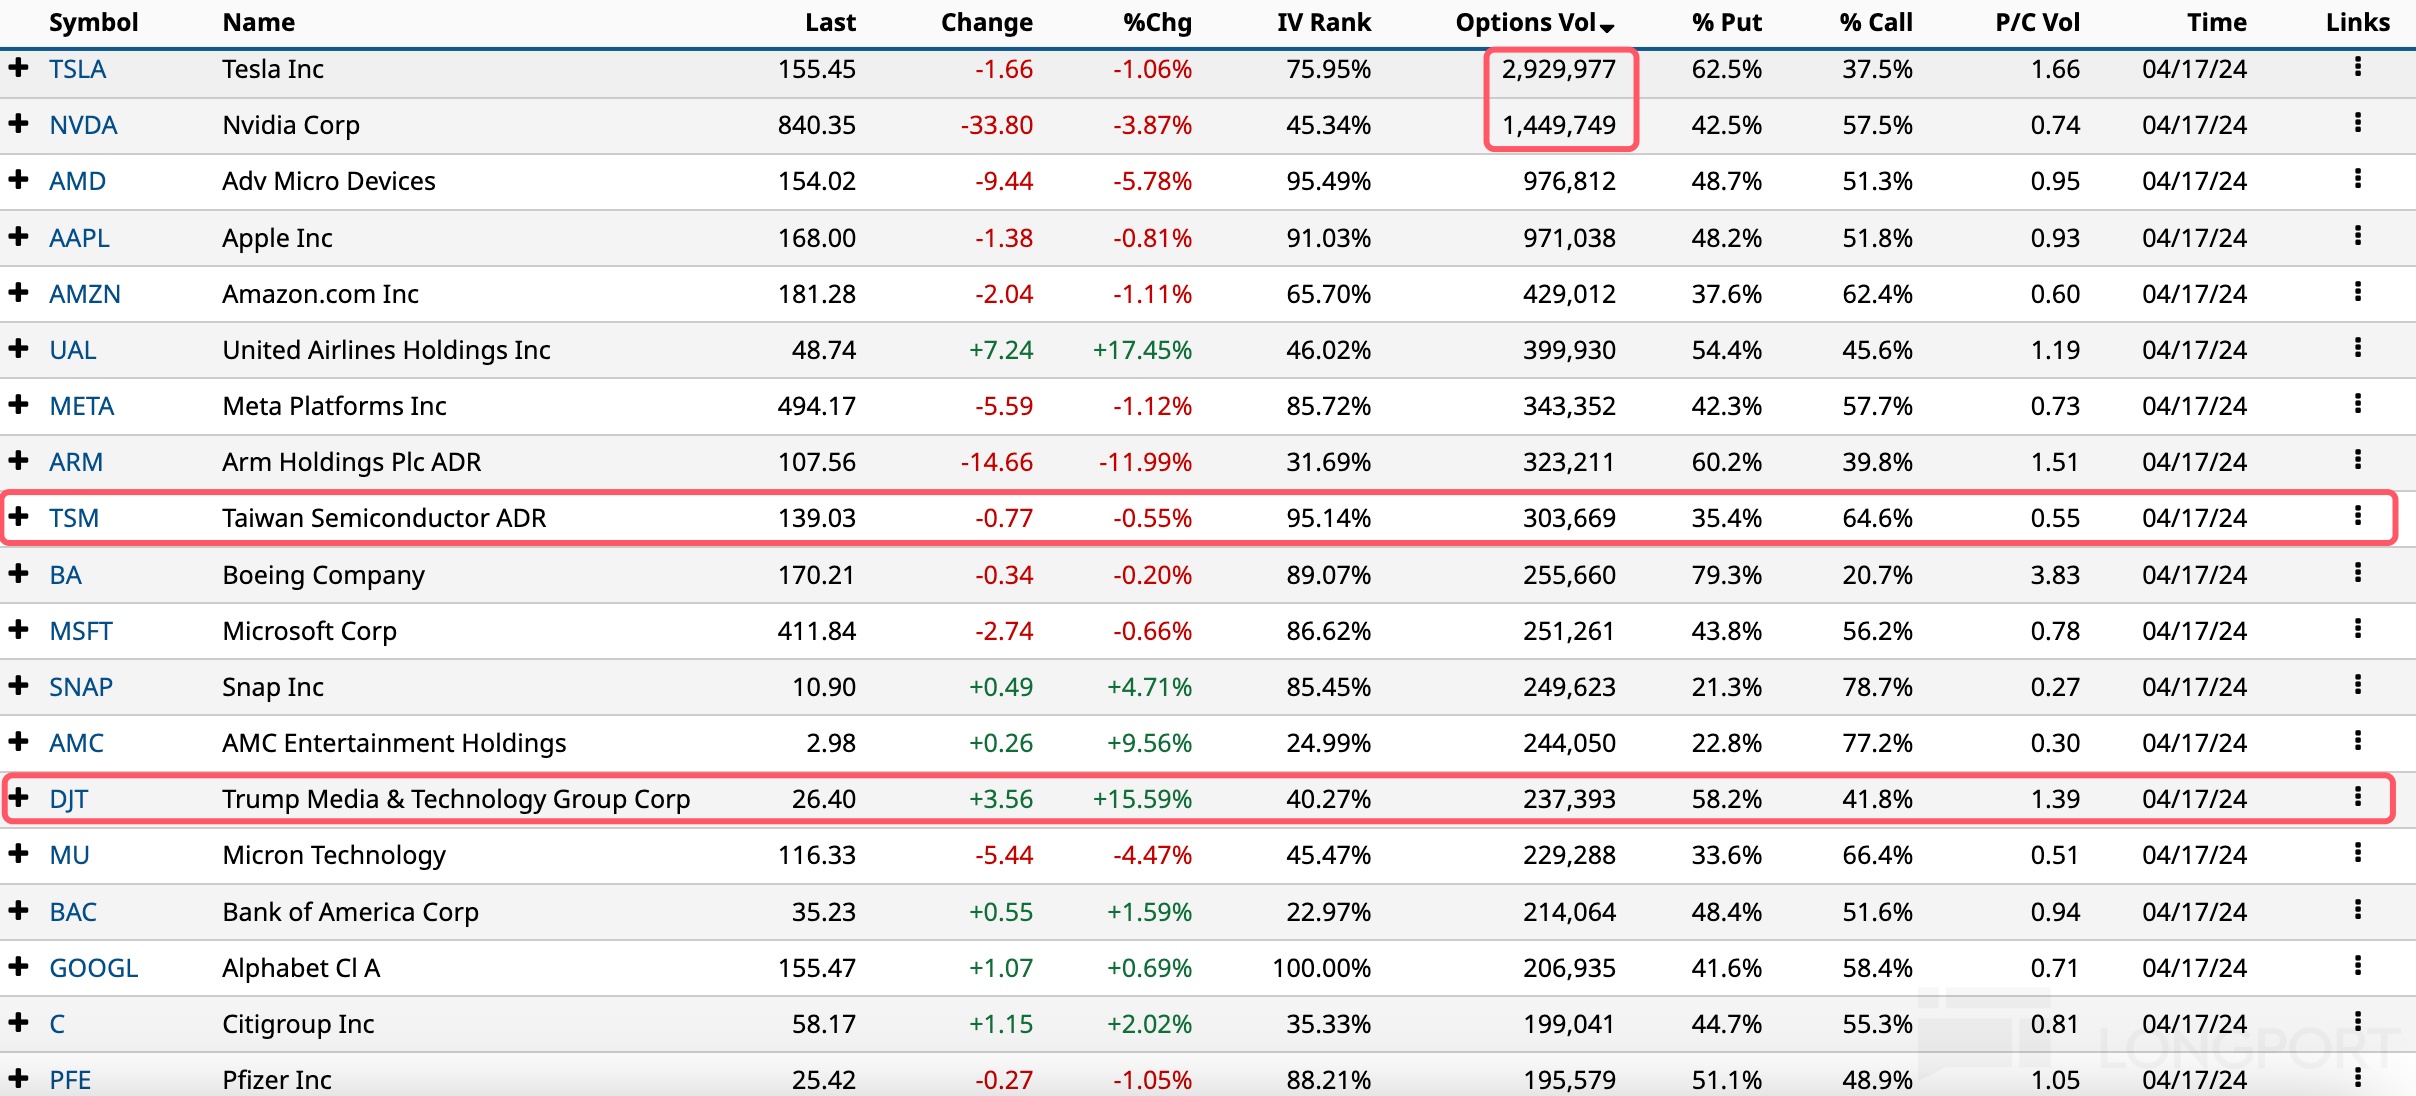Image resolution: width=2416 pixels, height=1096 pixels.
Task: Sort by IV Rank column header
Action: tap(1323, 23)
